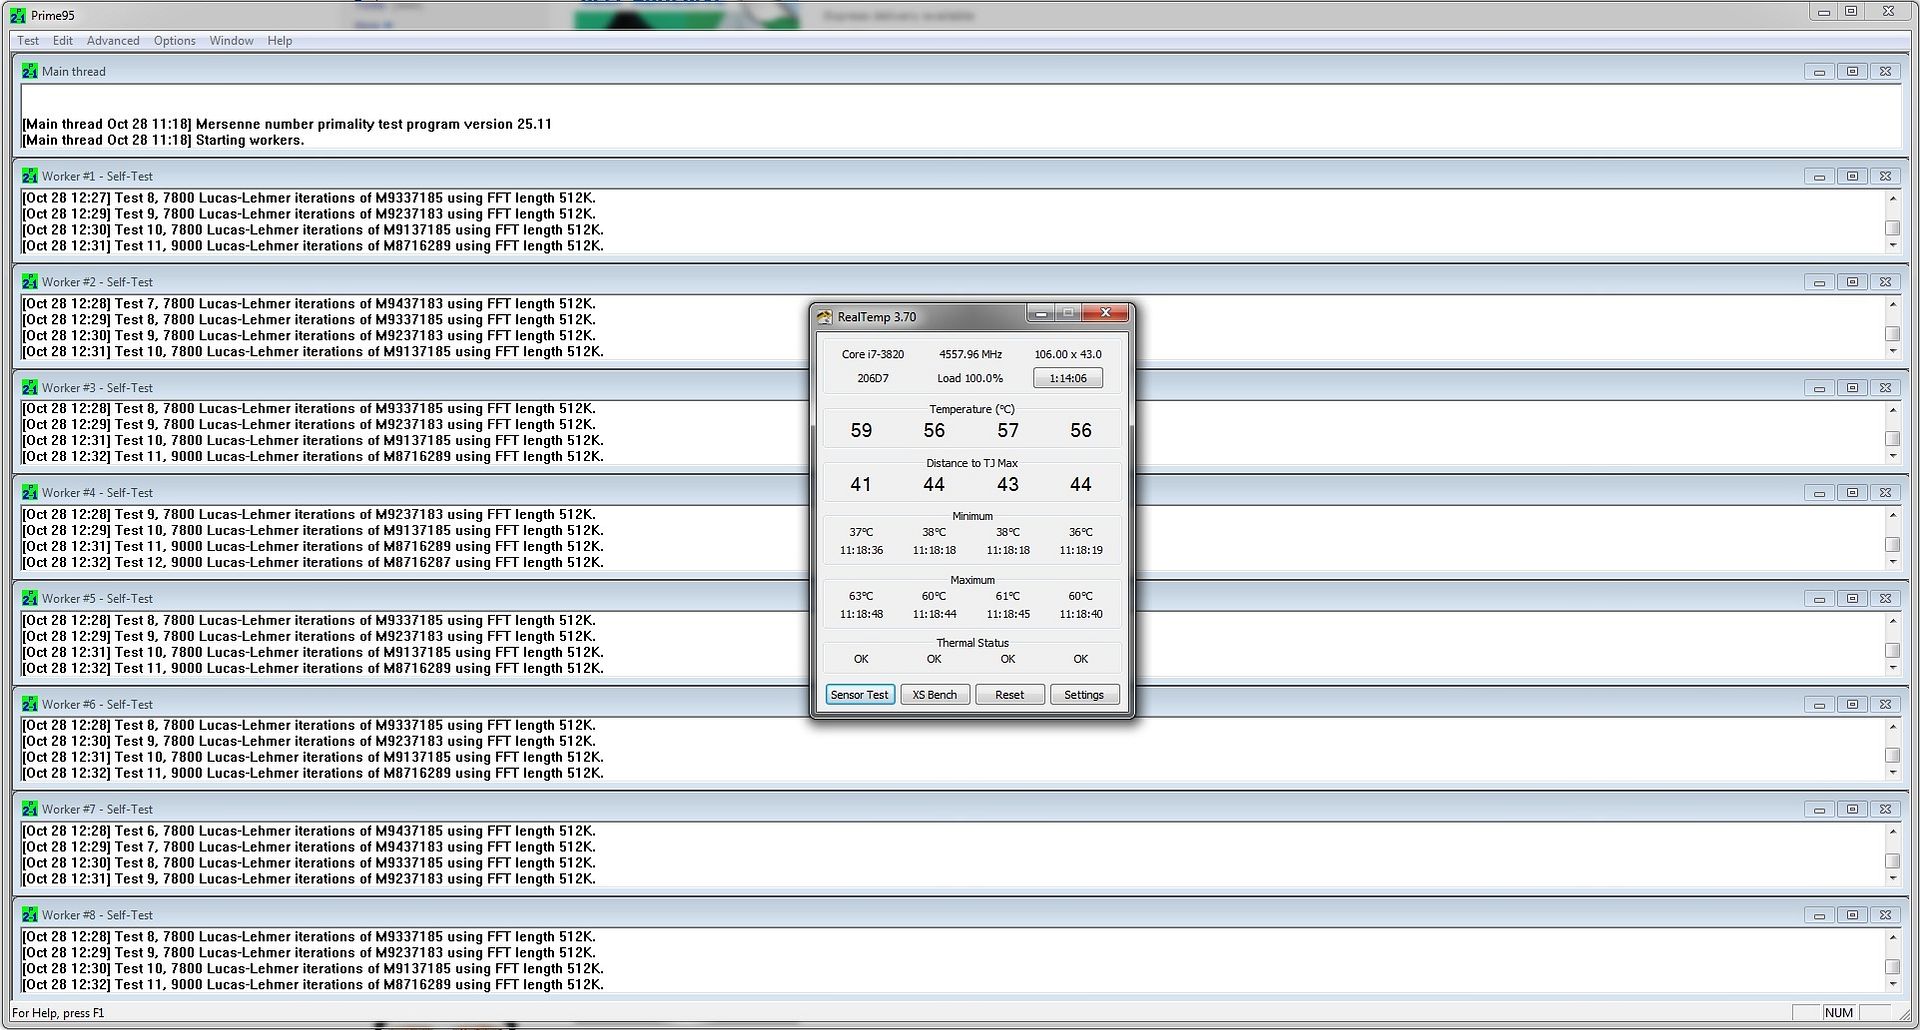This screenshot has width=1920, height=1030.
Task: Click the Worker #3 - Self-Test title bar
Action: (960, 387)
